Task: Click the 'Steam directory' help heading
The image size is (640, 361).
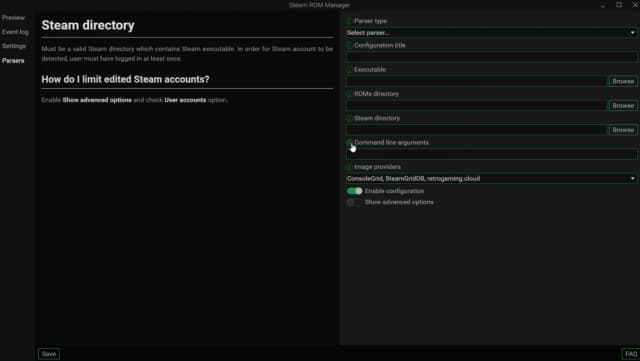Action: (88, 25)
